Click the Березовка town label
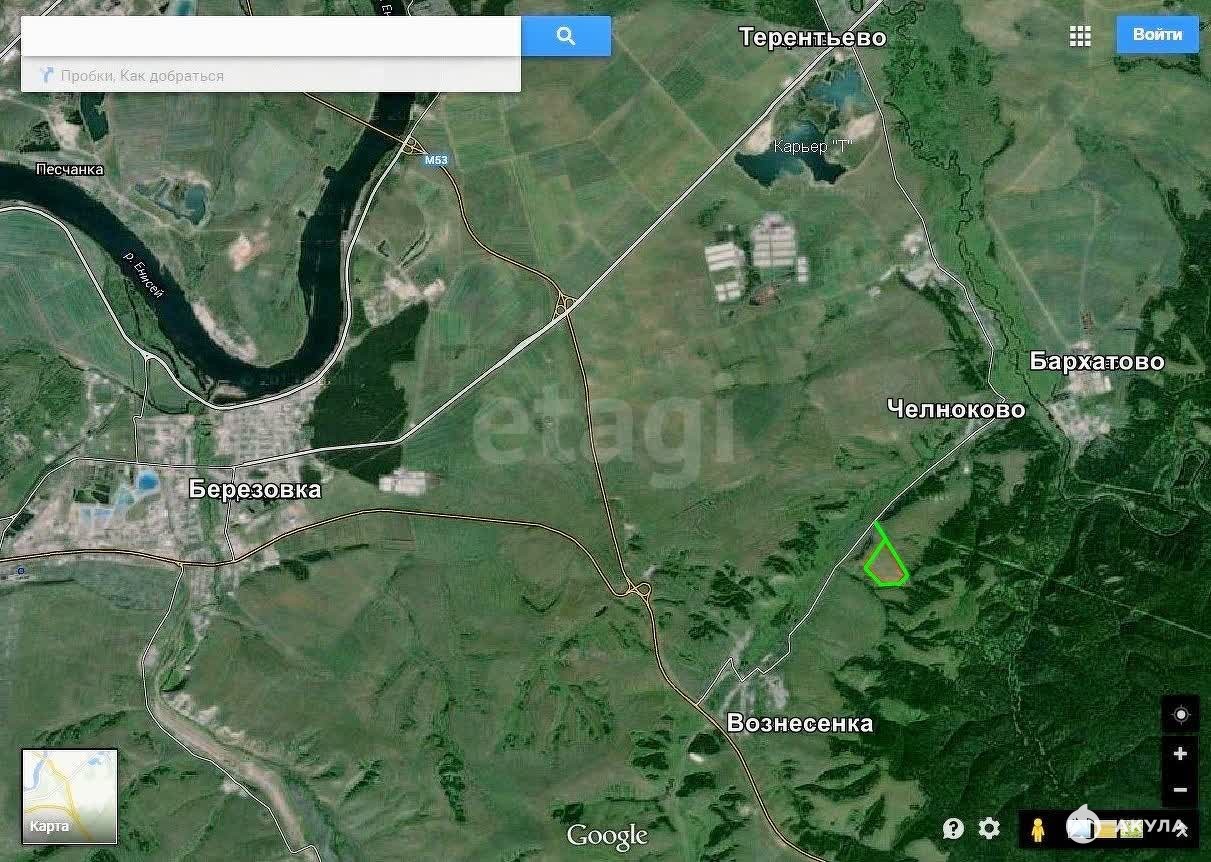 pos(255,489)
